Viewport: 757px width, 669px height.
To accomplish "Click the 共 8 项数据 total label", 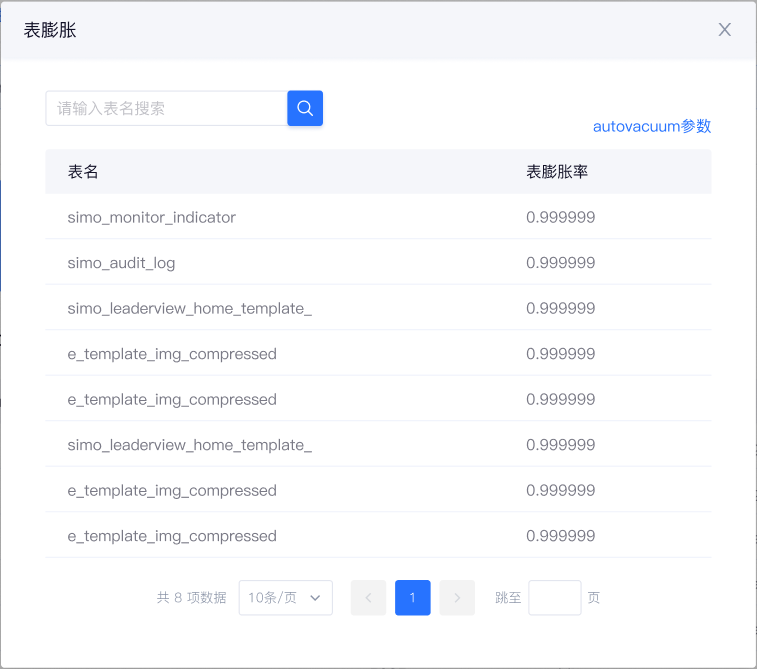I will point(191,598).
